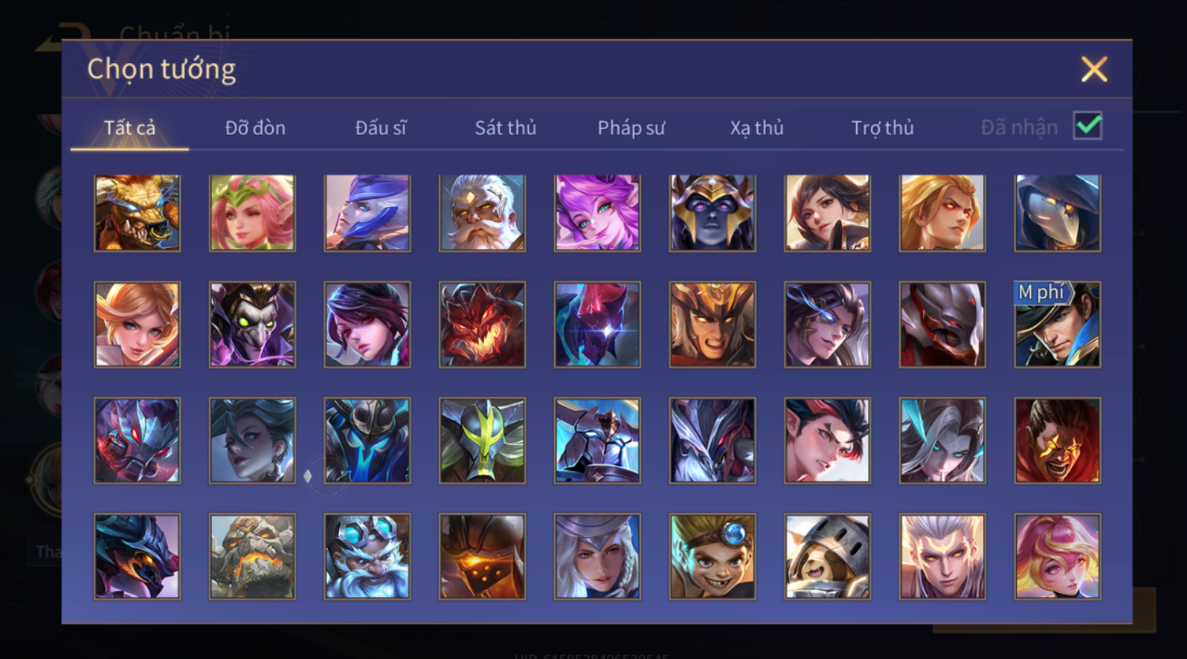Viewport: 1187px width, 659px height.
Task: Open the Trợ thủ tab
Action: (x=883, y=128)
